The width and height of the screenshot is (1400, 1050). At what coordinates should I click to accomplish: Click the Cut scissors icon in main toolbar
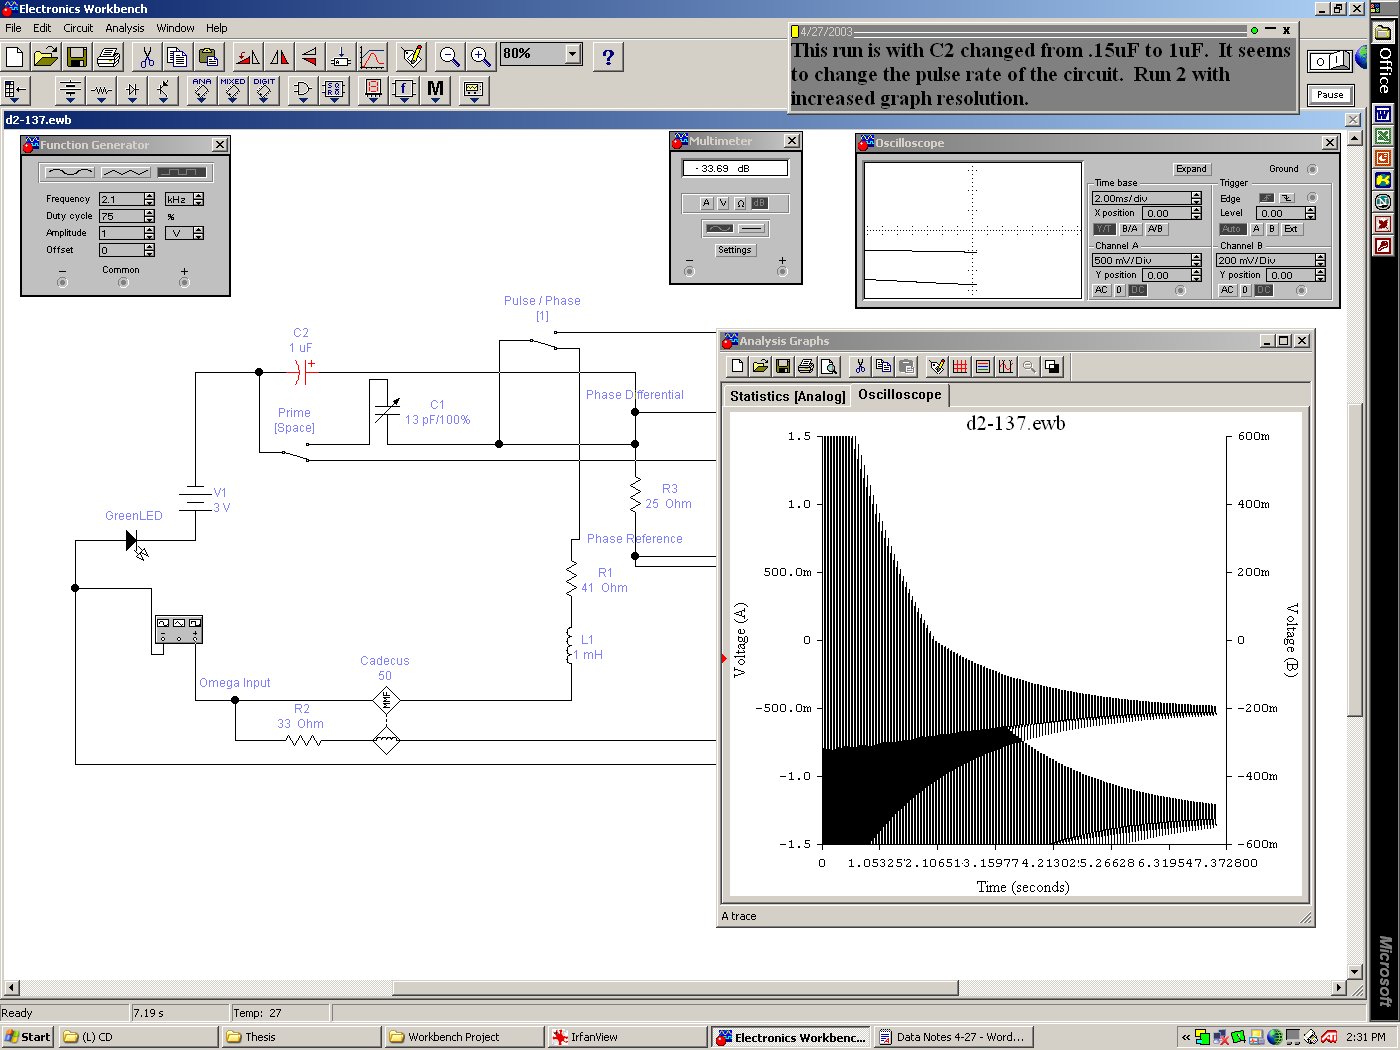pos(146,56)
